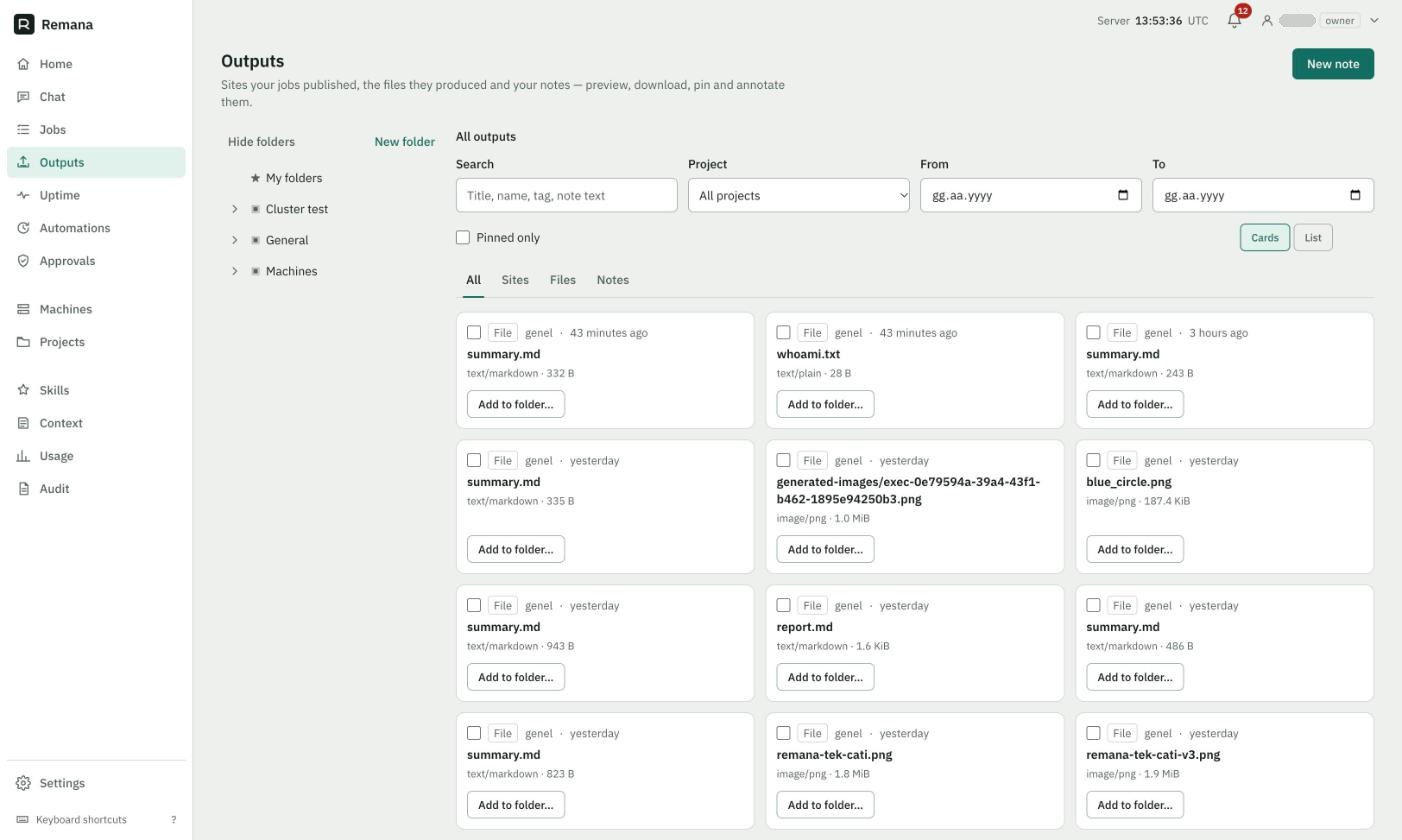Open the Skills star icon
This screenshot has height=840, width=1402.
coord(23,390)
